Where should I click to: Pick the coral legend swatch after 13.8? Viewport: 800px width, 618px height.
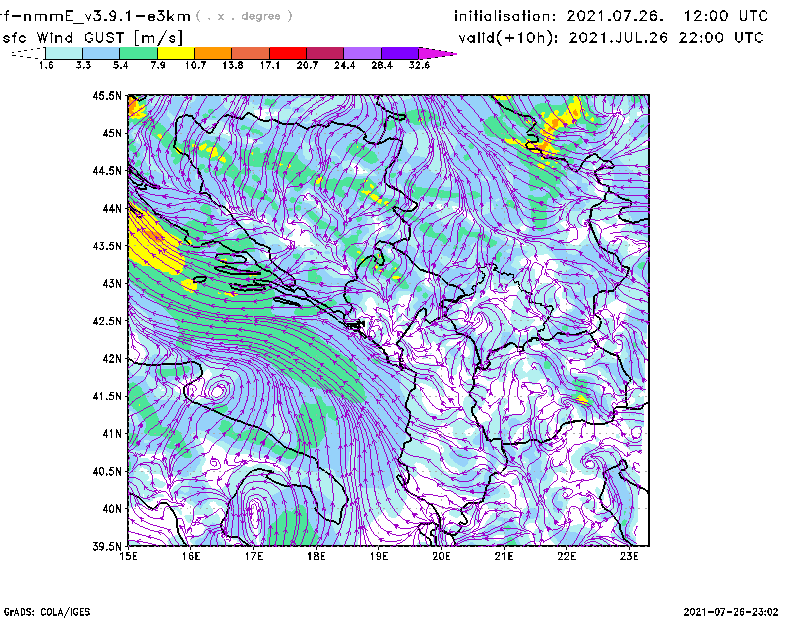click(x=251, y=53)
